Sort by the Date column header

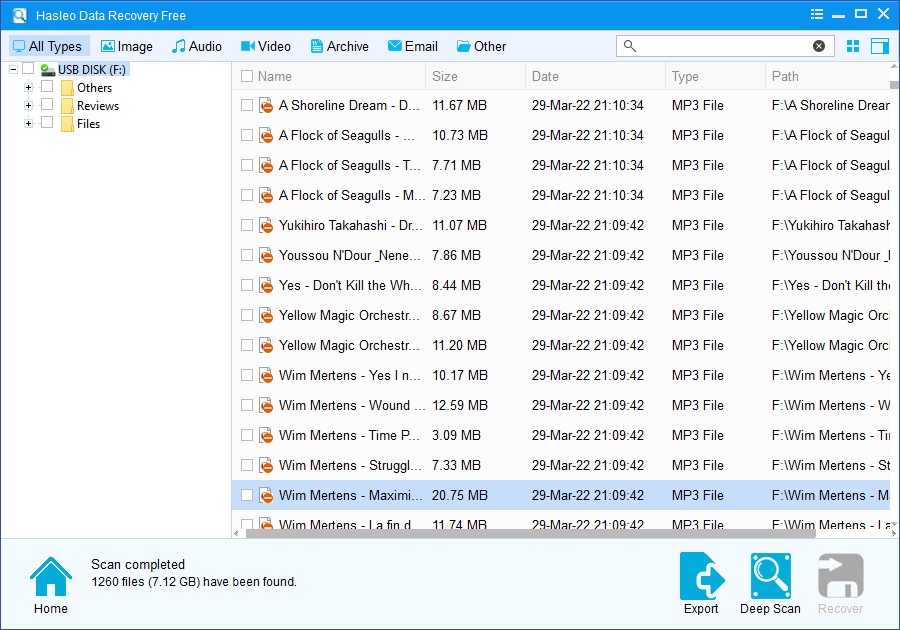coord(595,76)
